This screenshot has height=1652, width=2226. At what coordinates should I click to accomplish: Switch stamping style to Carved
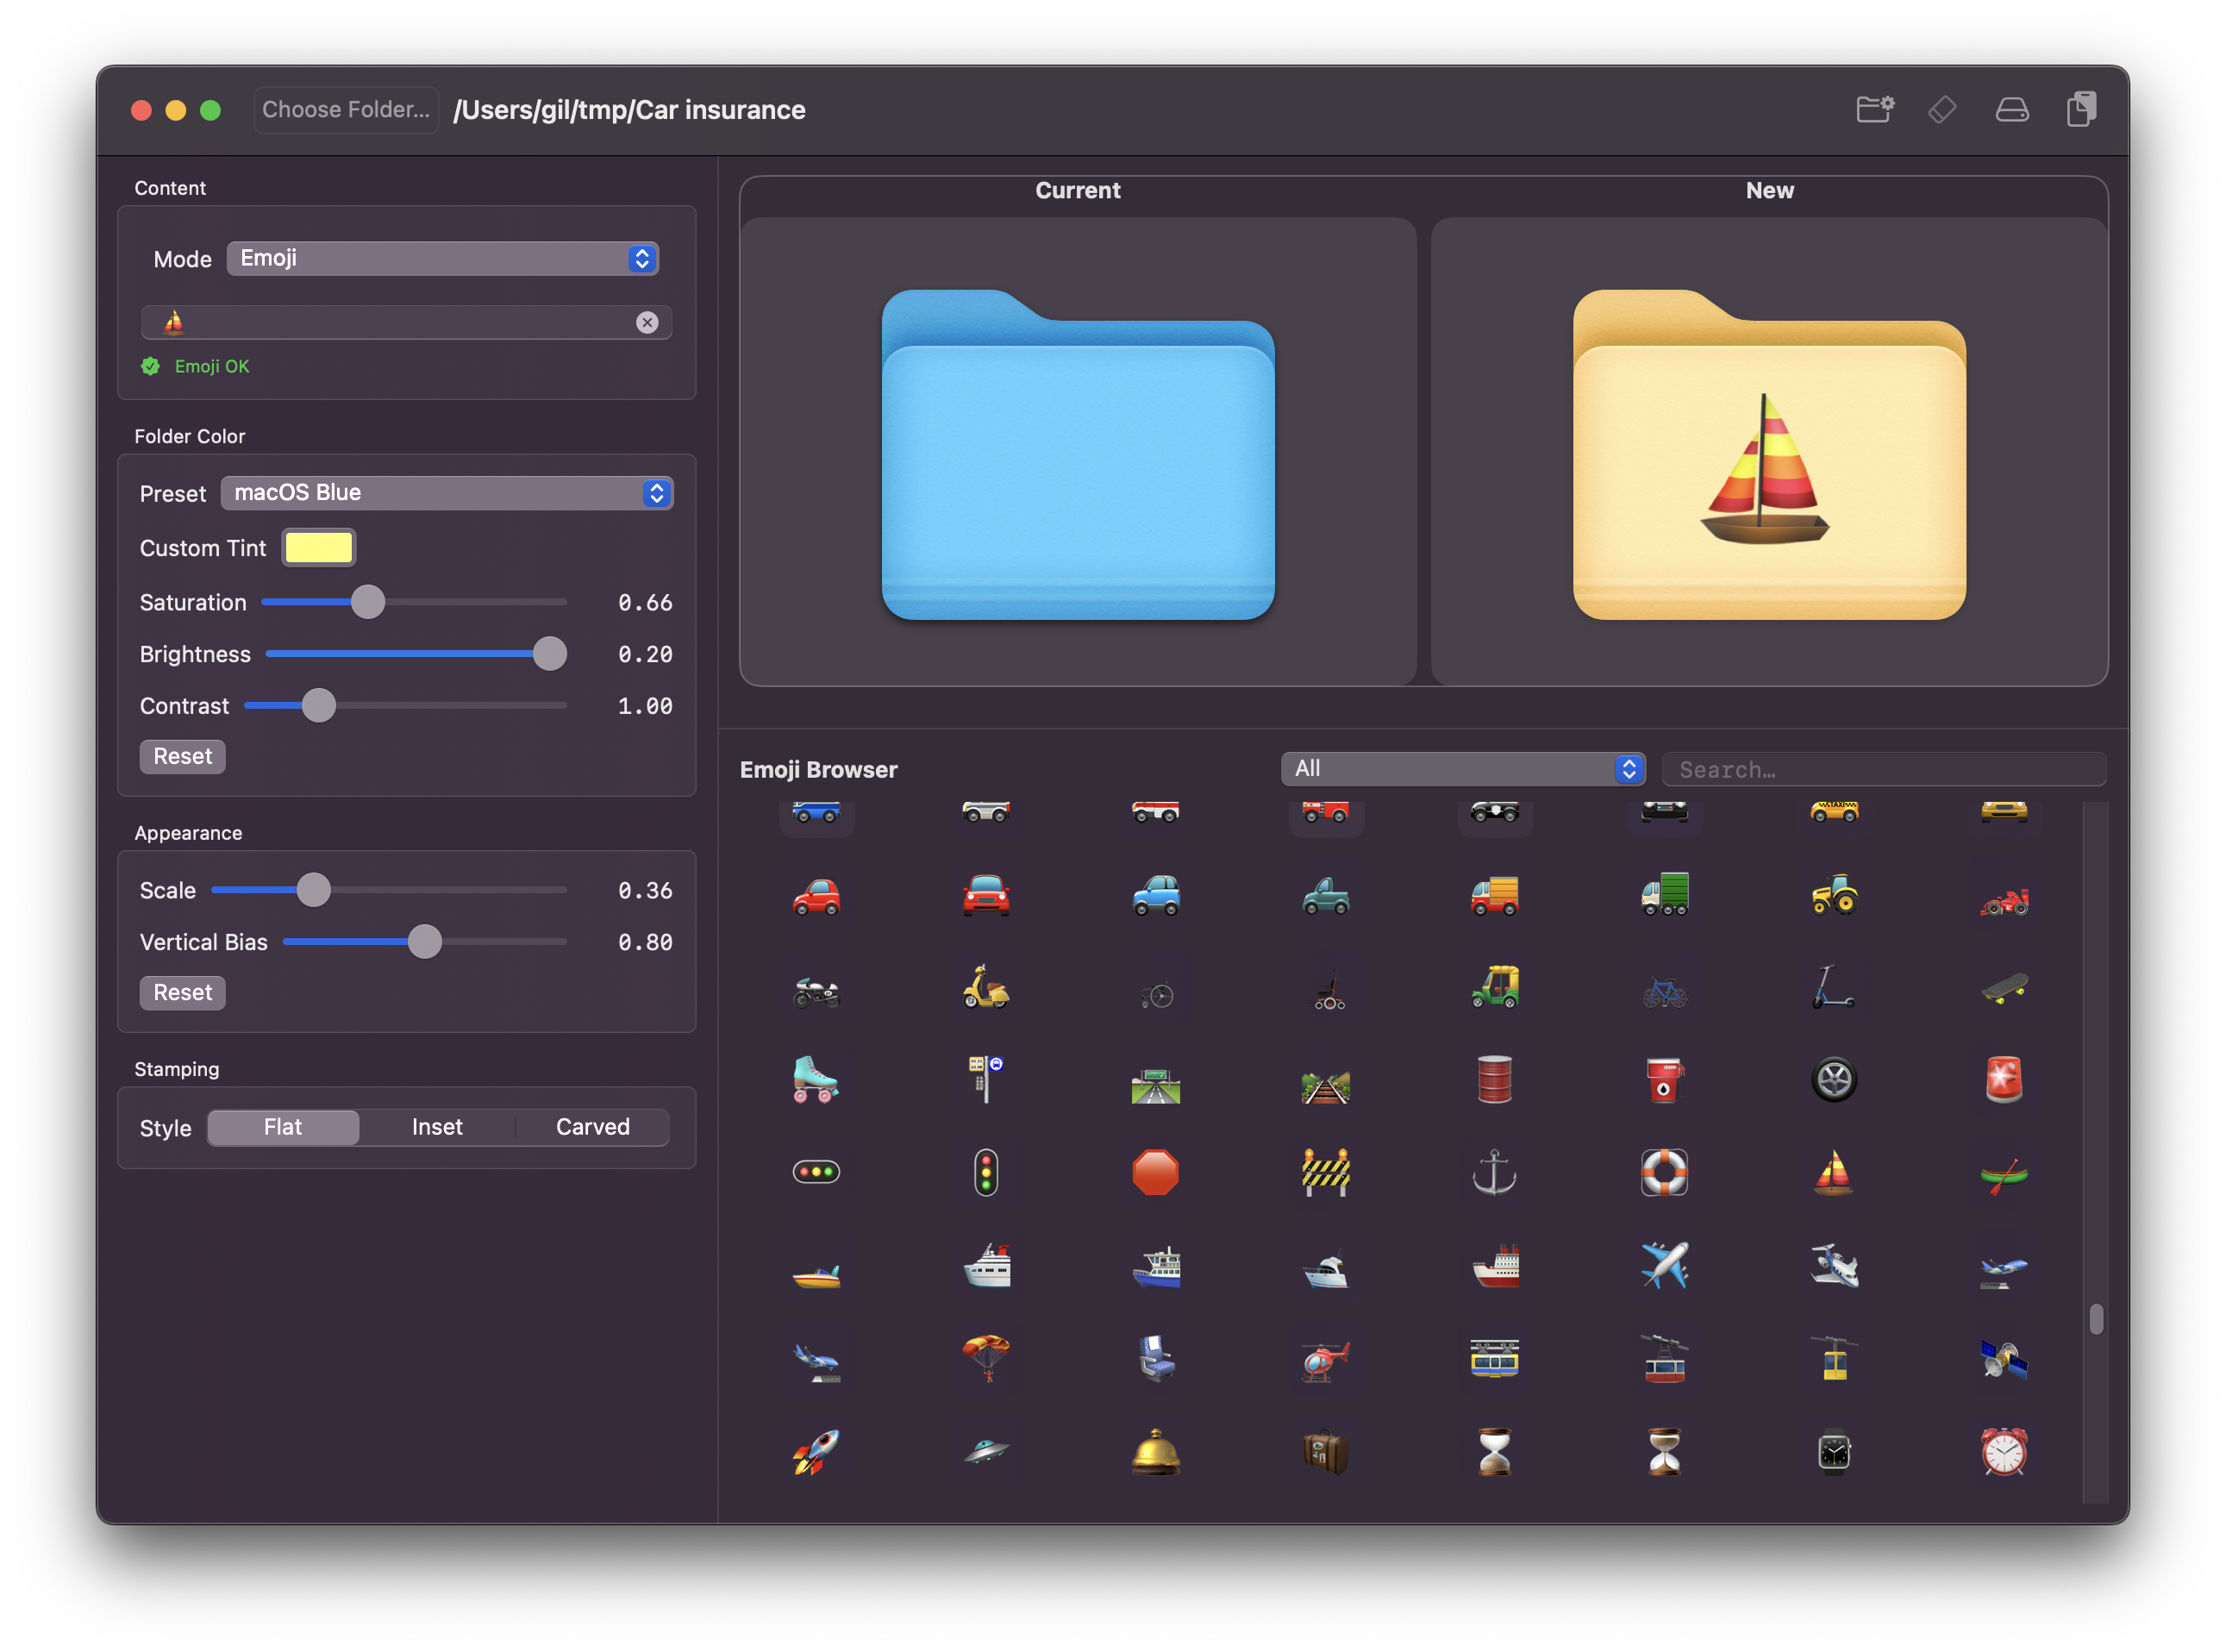(x=591, y=1127)
